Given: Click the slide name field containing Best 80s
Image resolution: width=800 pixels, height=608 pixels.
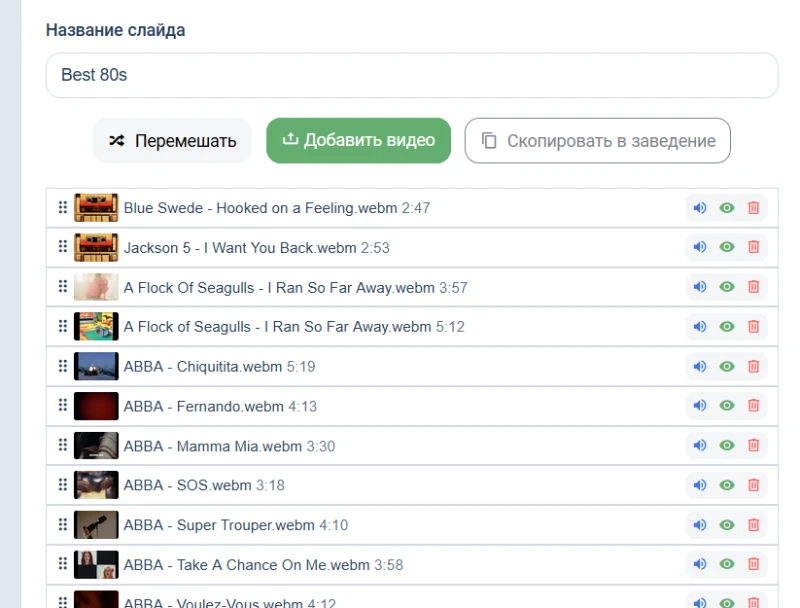Looking at the screenshot, I should pyautogui.click(x=412, y=75).
